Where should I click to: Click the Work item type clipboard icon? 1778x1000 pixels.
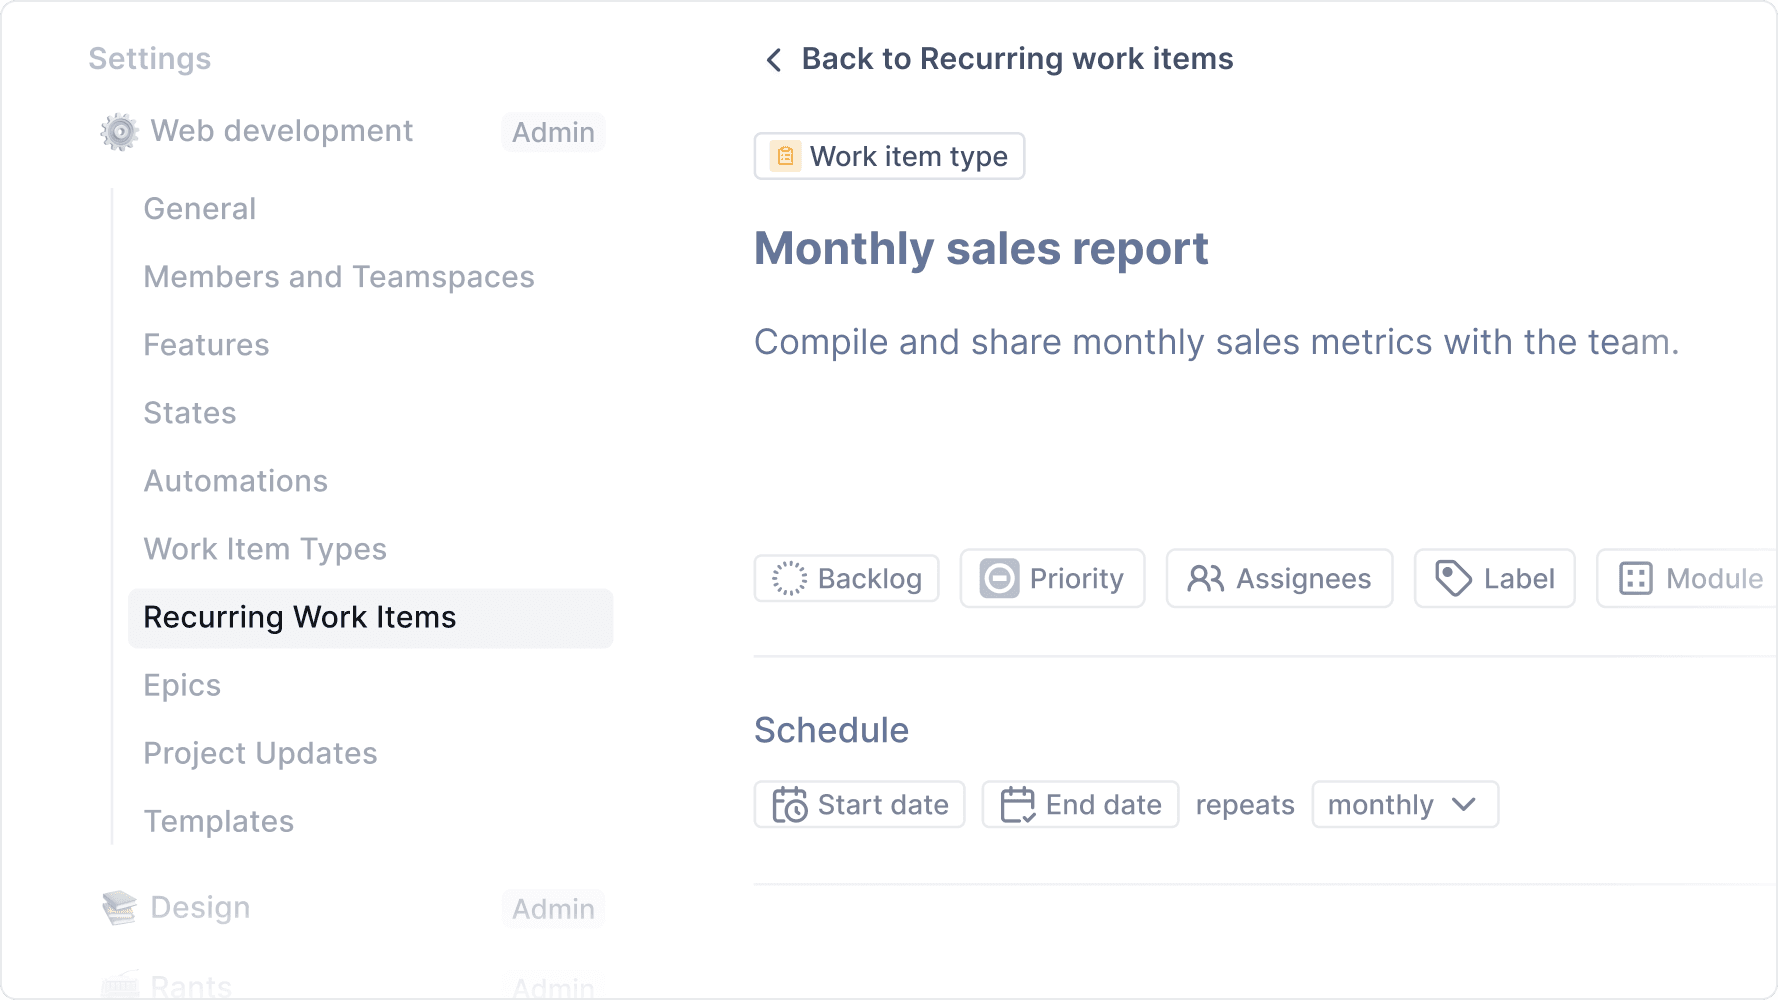tap(784, 156)
